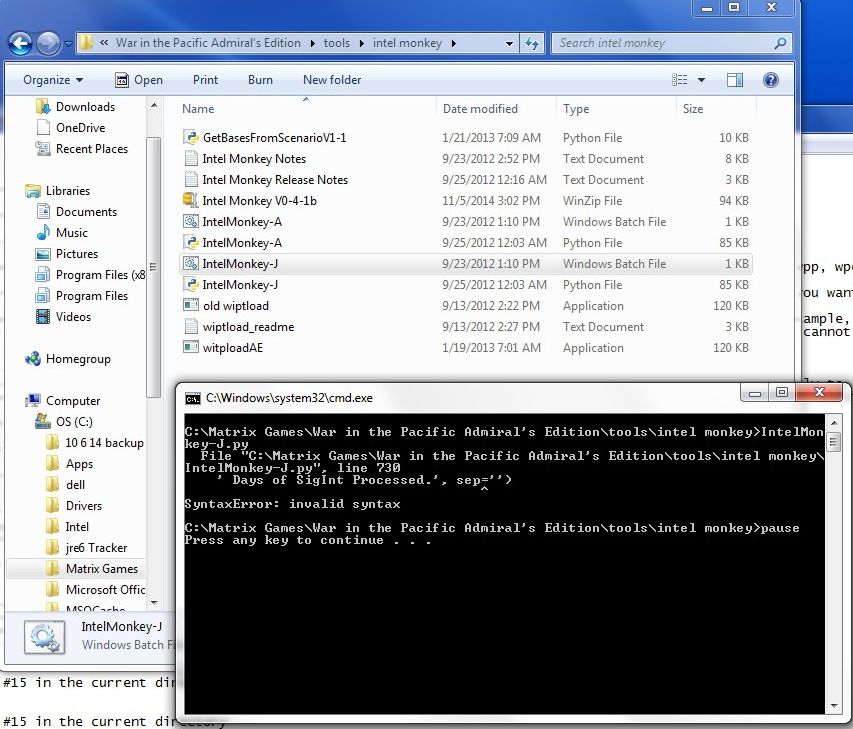
Task: Select GetBasesFromScenarioV1-1 Python file
Action: pyautogui.click(x=274, y=138)
